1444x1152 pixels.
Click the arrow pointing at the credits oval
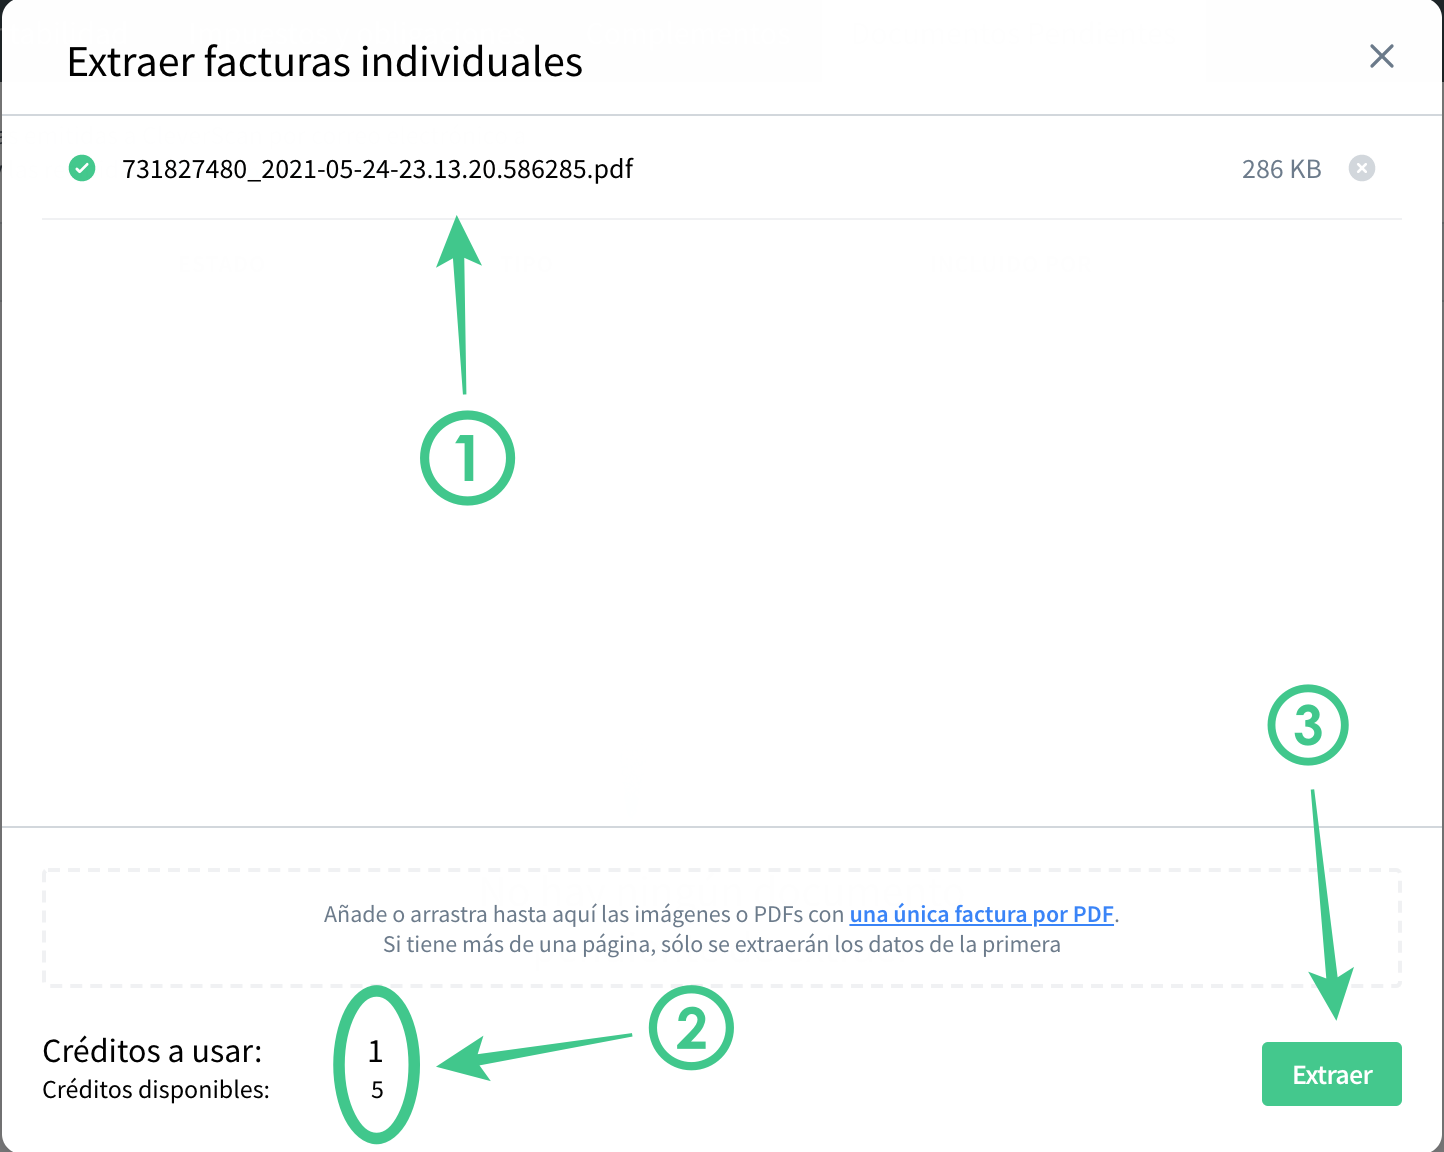coord(535,1057)
